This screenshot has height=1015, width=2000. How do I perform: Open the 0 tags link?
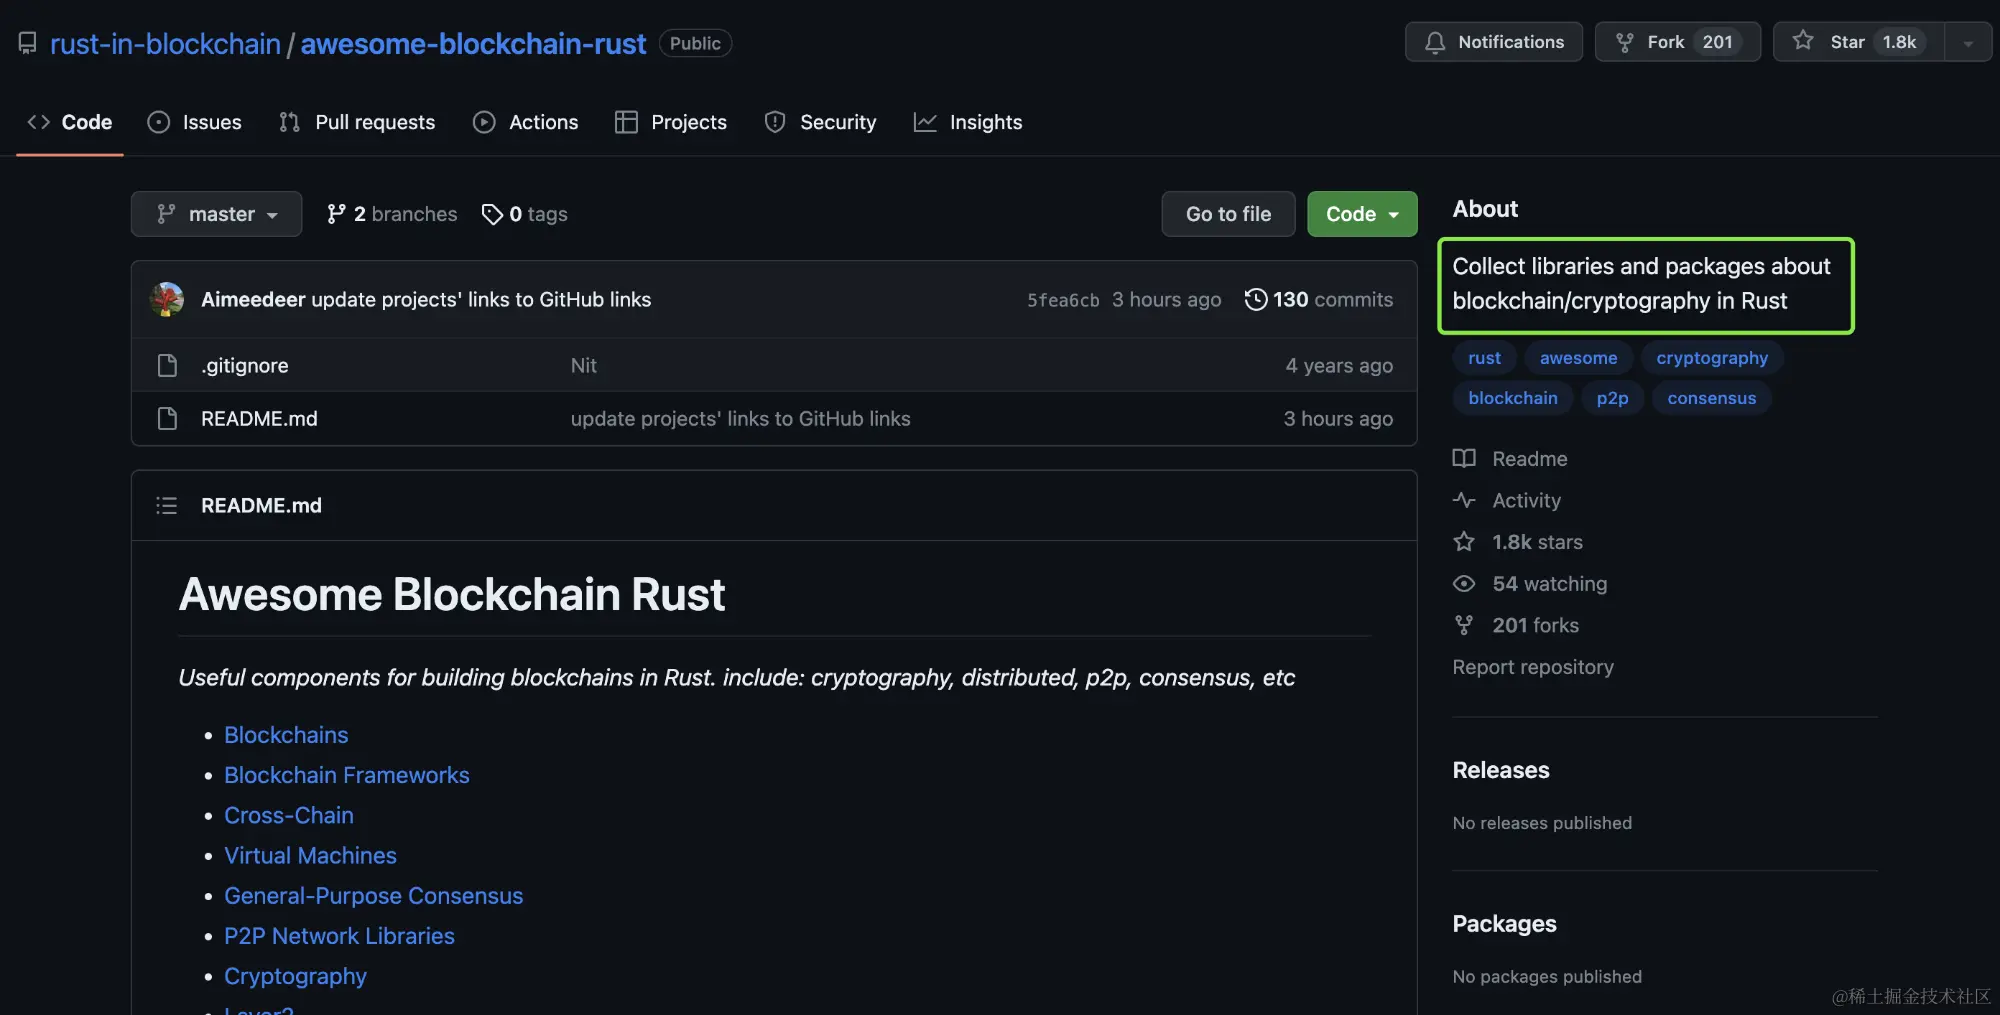525,214
